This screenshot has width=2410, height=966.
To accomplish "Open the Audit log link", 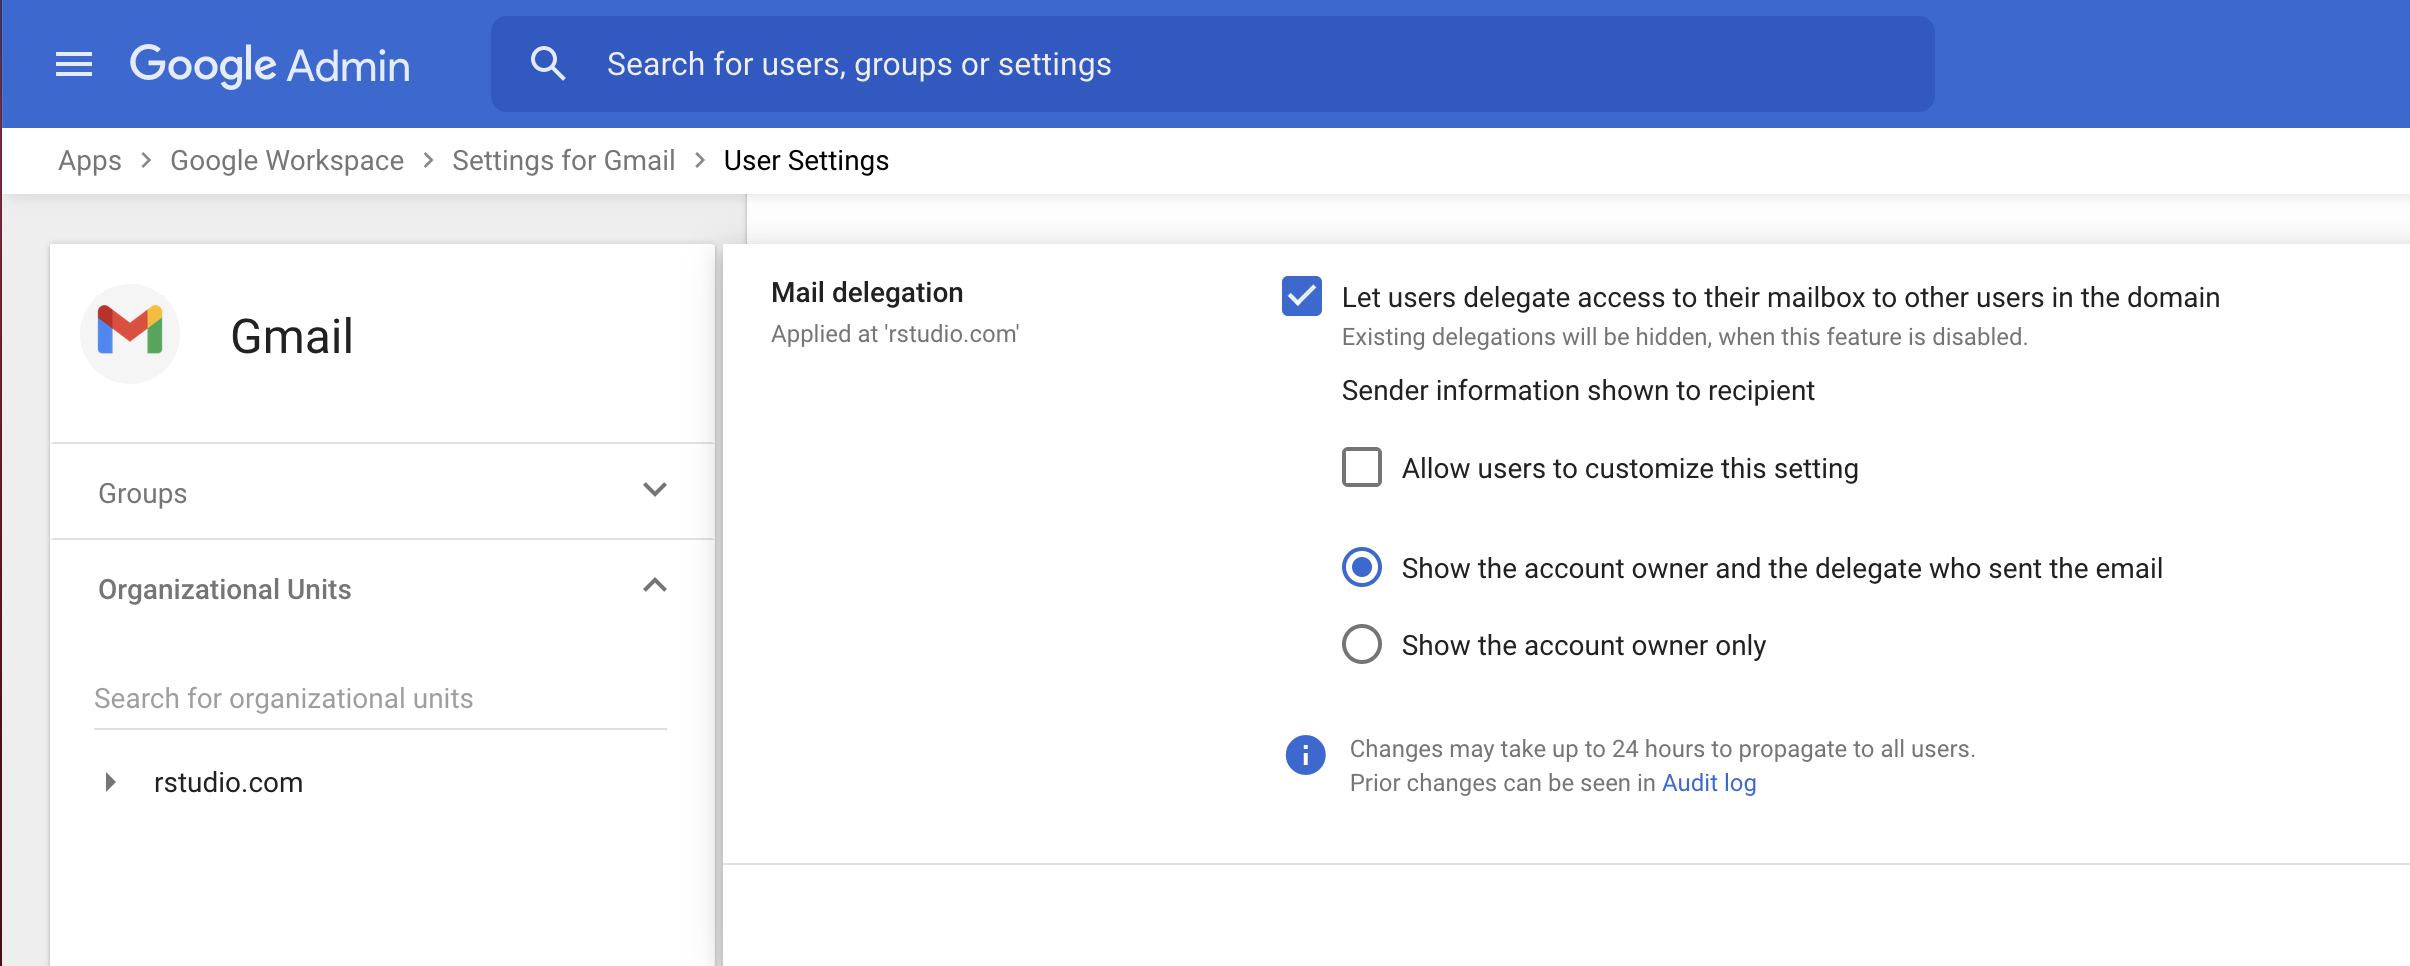I will coord(1709,783).
